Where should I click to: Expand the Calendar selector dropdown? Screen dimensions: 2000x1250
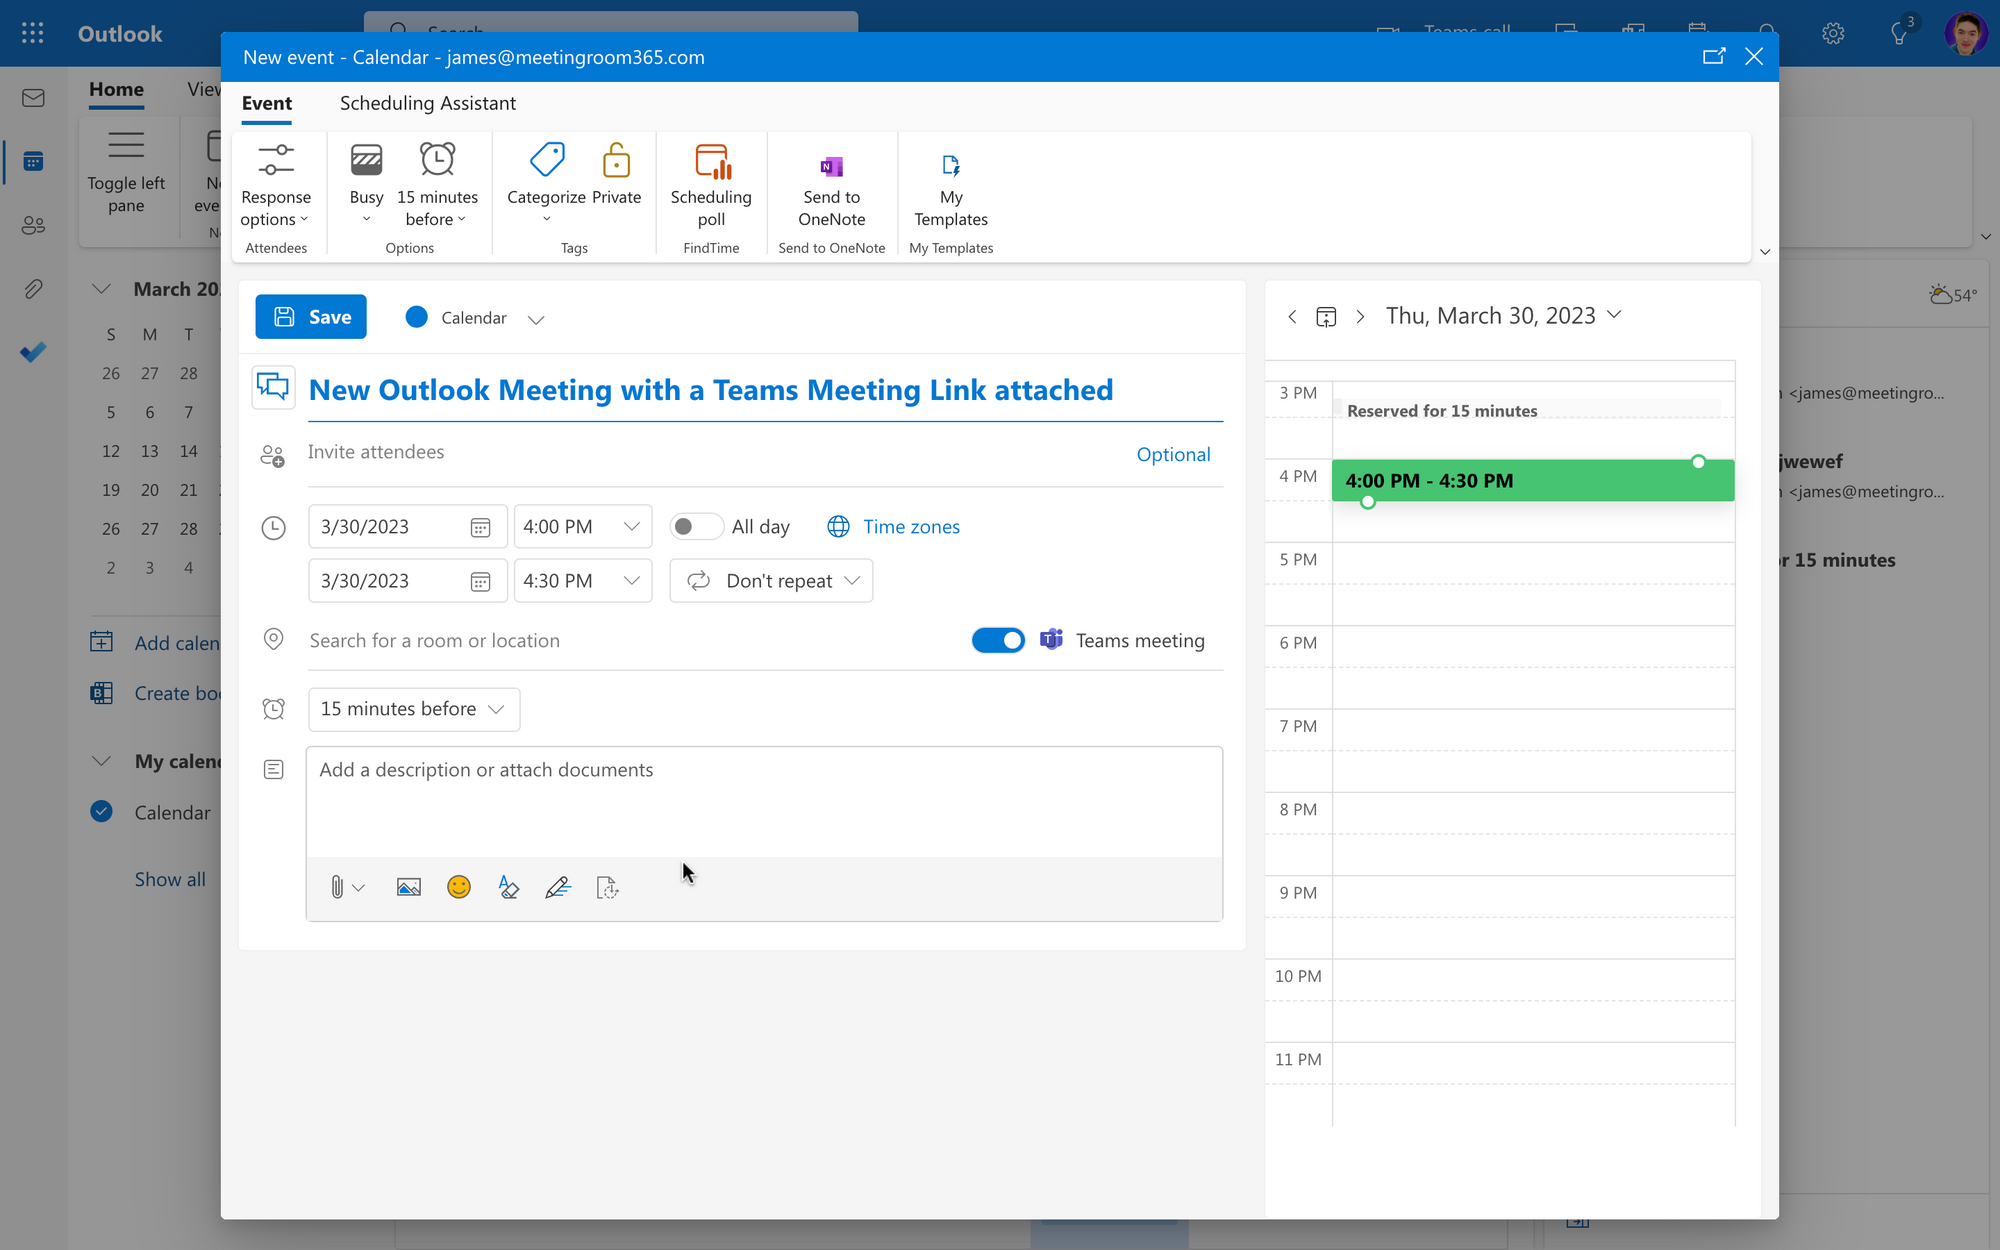pyautogui.click(x=533, y=318)
